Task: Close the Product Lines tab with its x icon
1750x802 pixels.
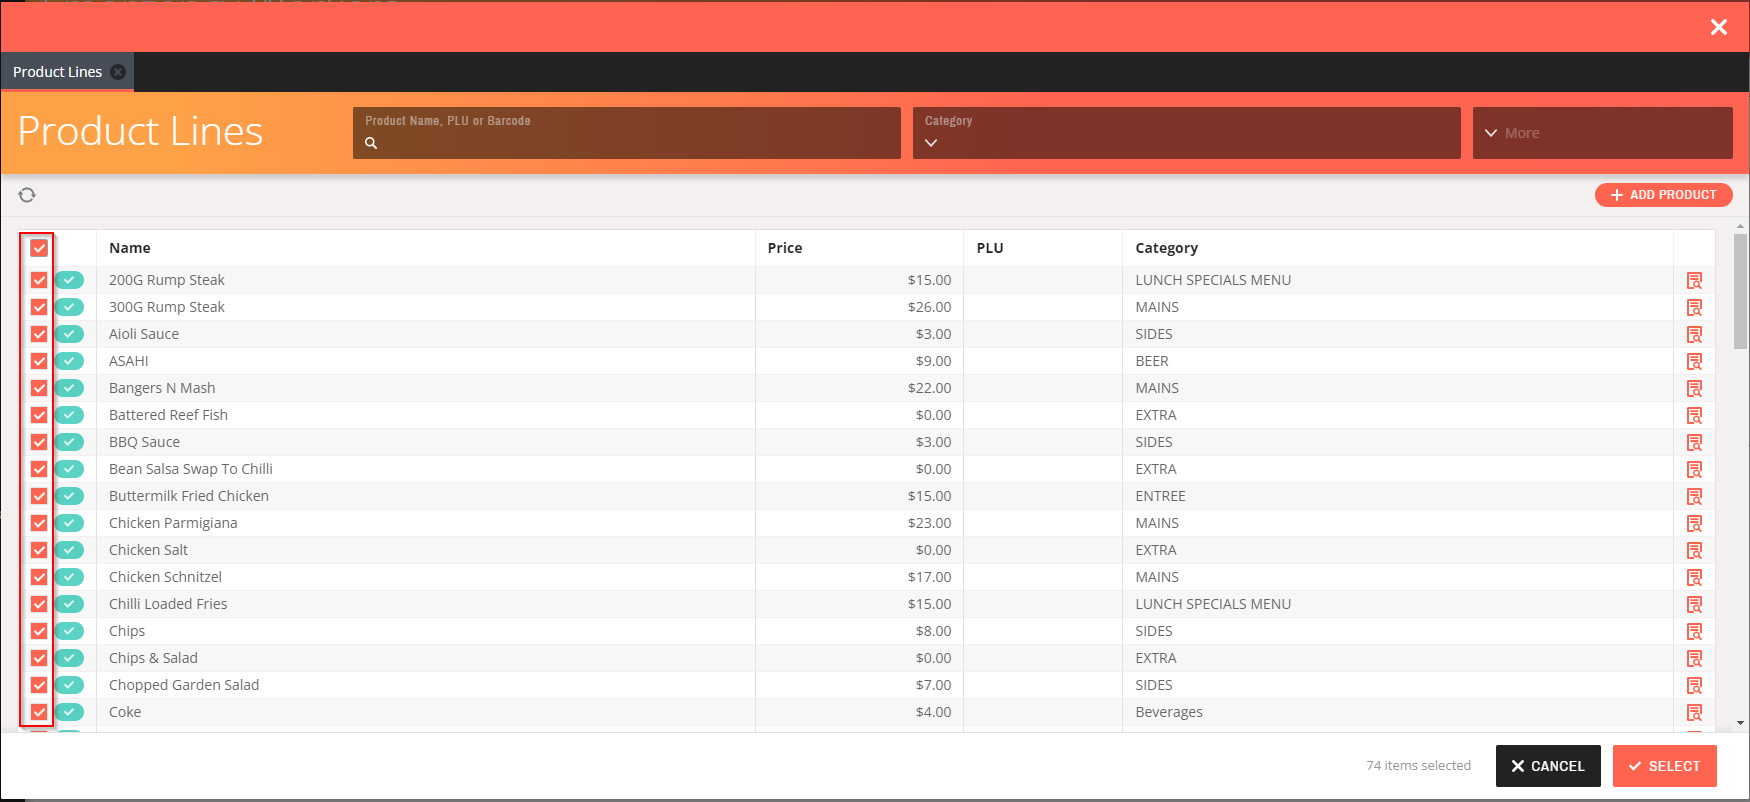Action: tap(118, 72)
